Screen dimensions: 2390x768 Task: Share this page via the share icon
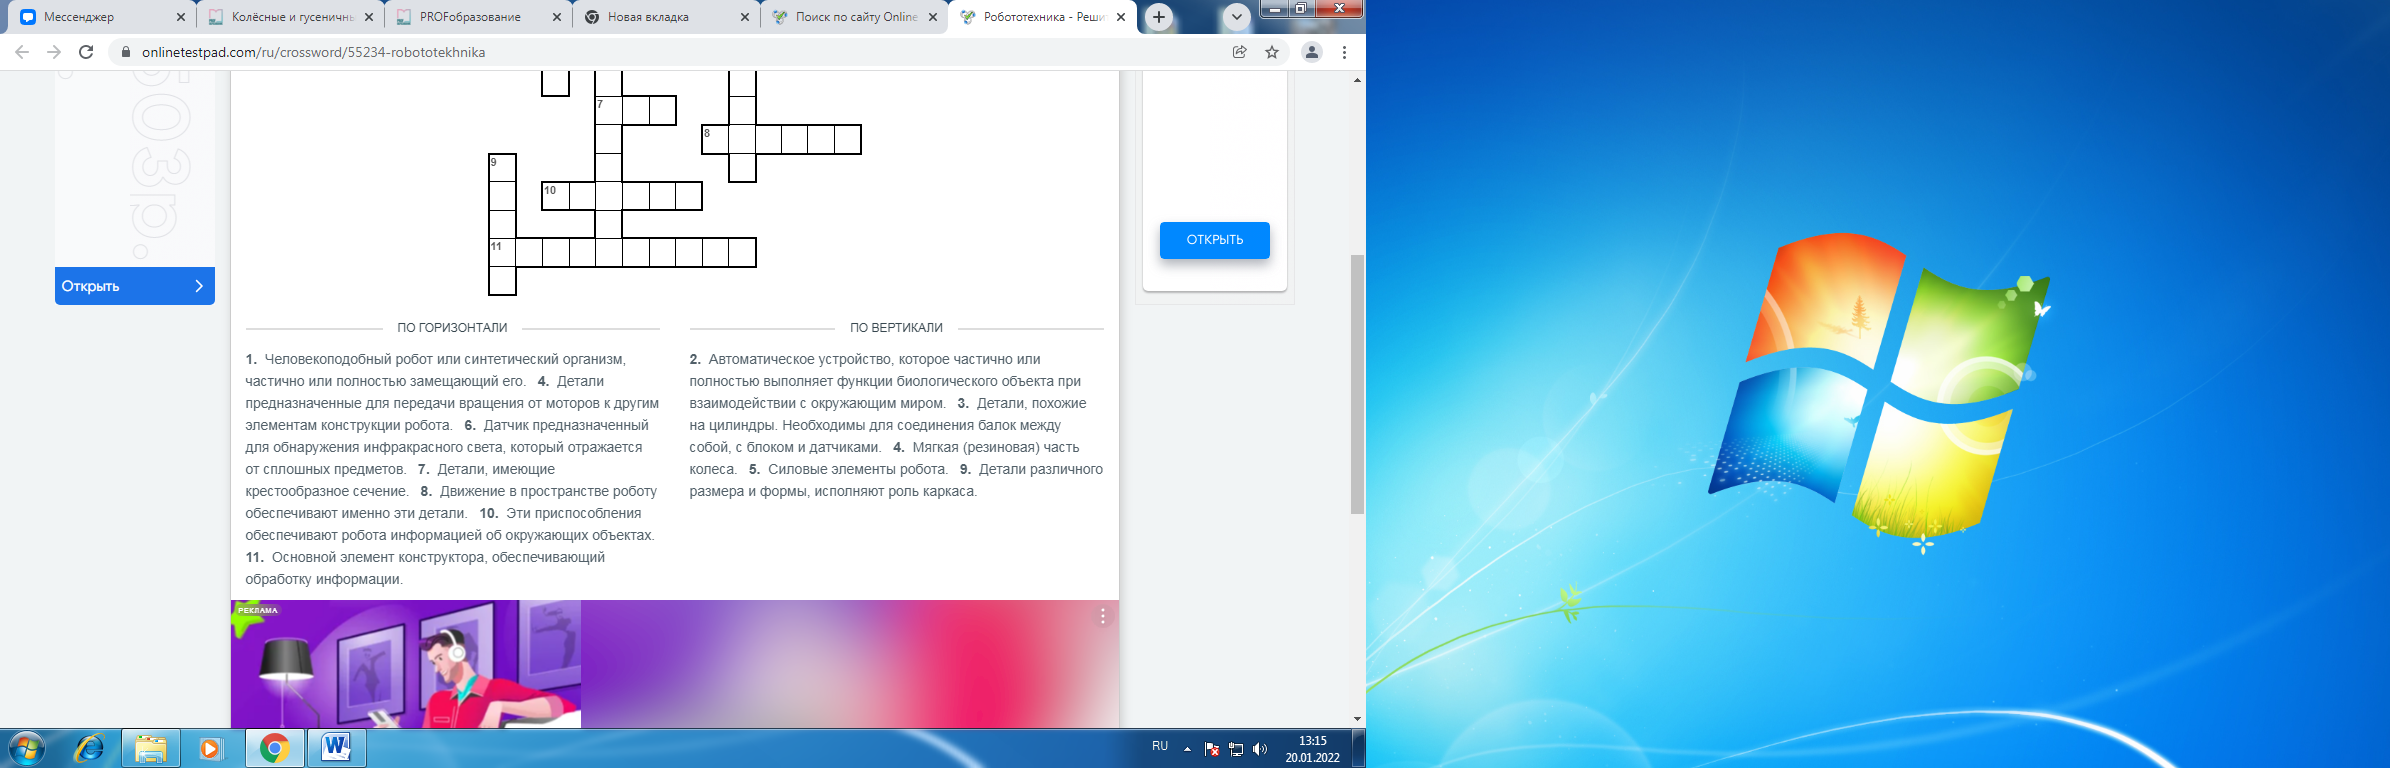[1239, 52]
